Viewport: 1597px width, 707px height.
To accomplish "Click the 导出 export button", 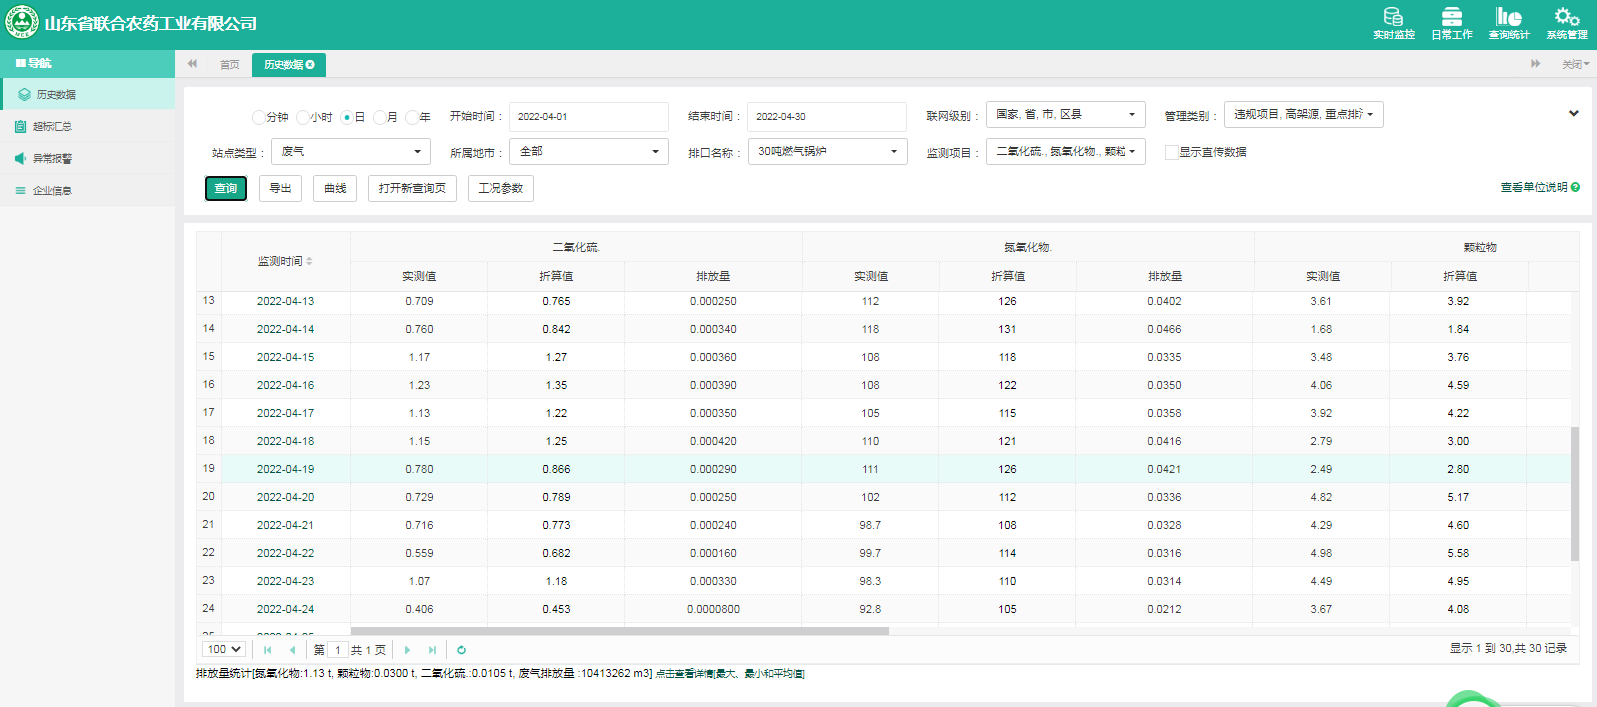I will 280,188.
